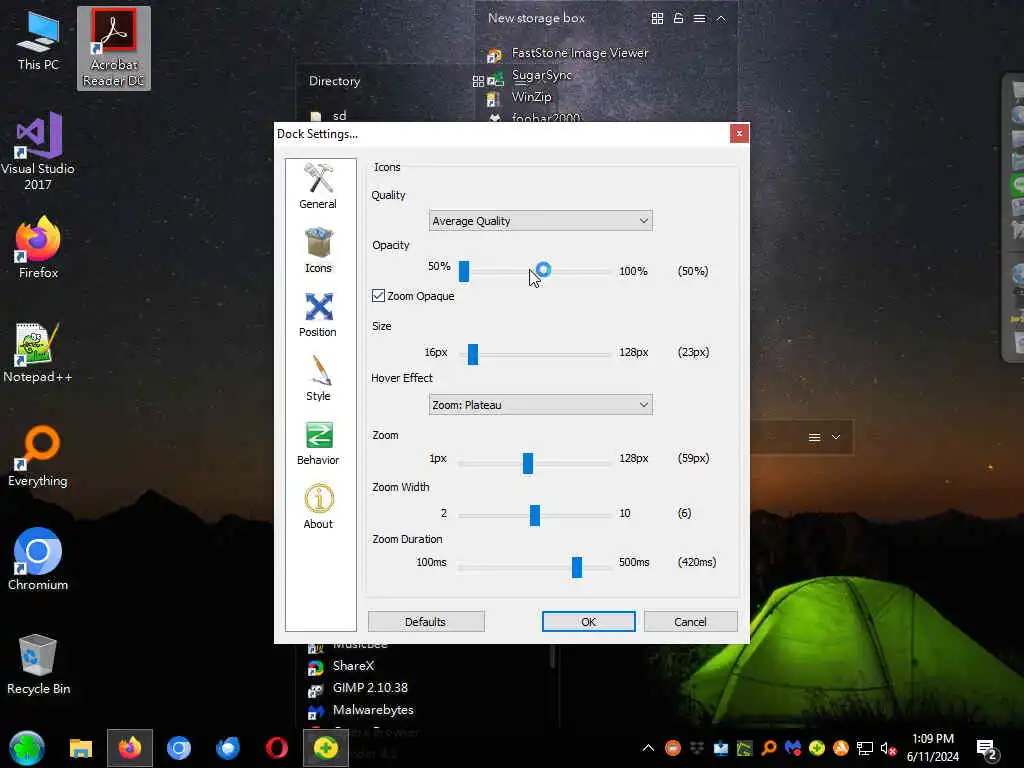Select the Recycle Bin desktop icon
The width and height of the screenshot is (1024, 768).
(38, 665)
